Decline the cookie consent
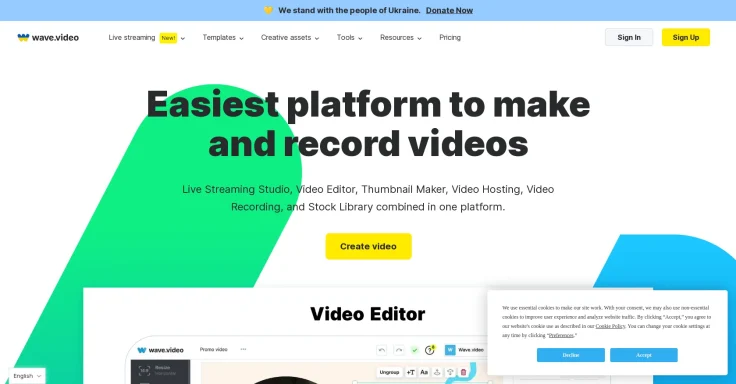The height and width of the screenshot is (384, 736). coord(570,355)
